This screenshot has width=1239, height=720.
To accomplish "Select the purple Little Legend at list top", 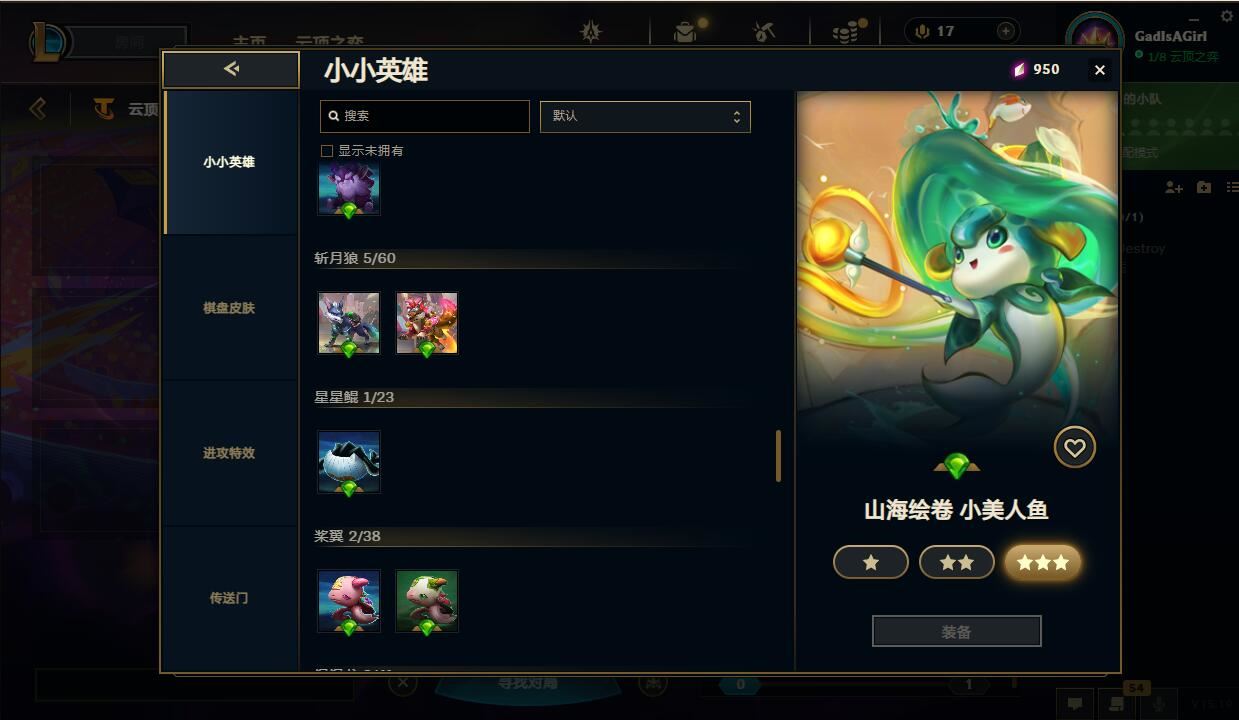I will 349,190.
